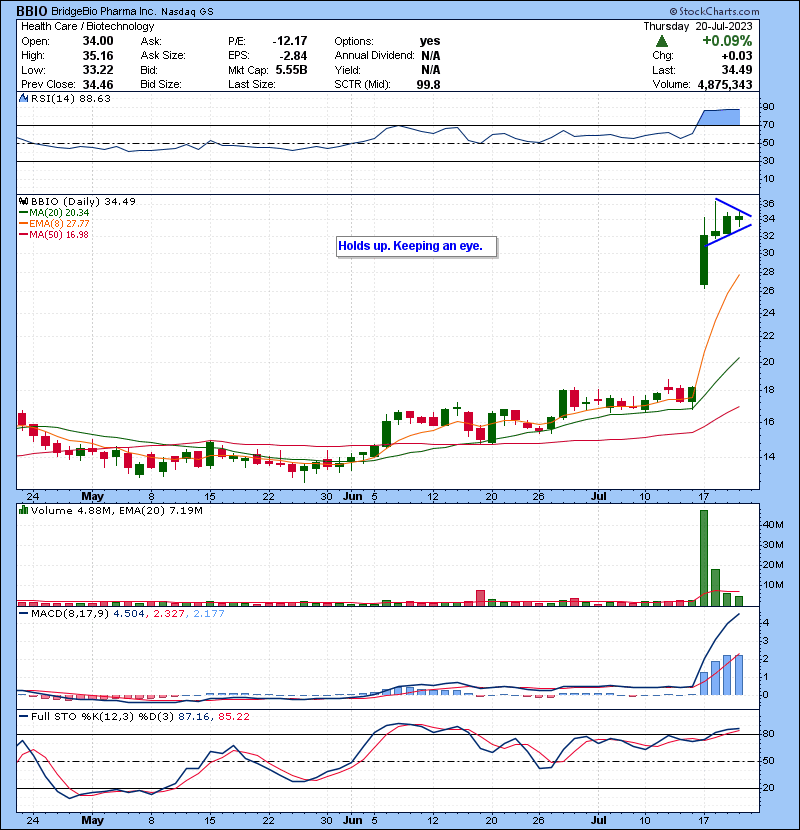Click the large green July 17 gap-up candle

tap(704, 260)
